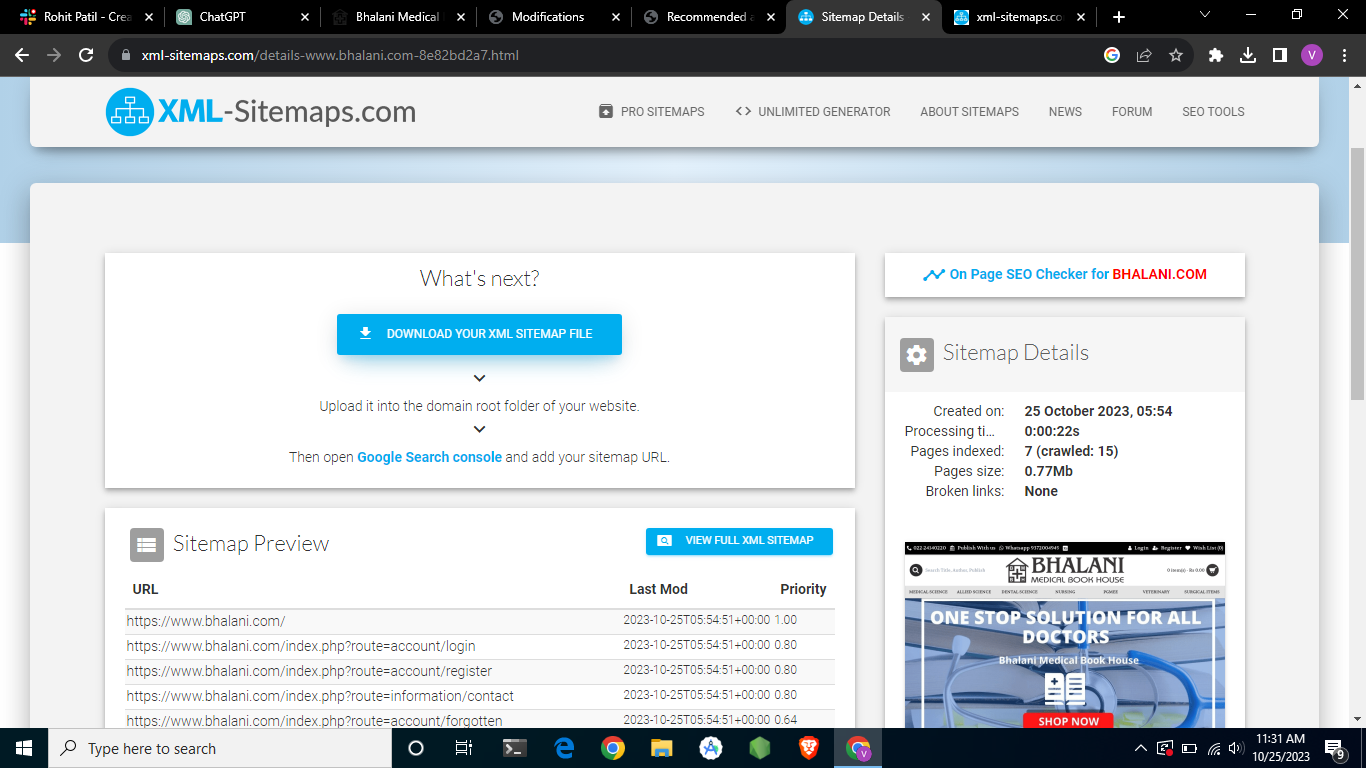The width and height of the screenshot is (1366, 768).
Task: Switch to Recommended tab
Action: click(708, 17)
